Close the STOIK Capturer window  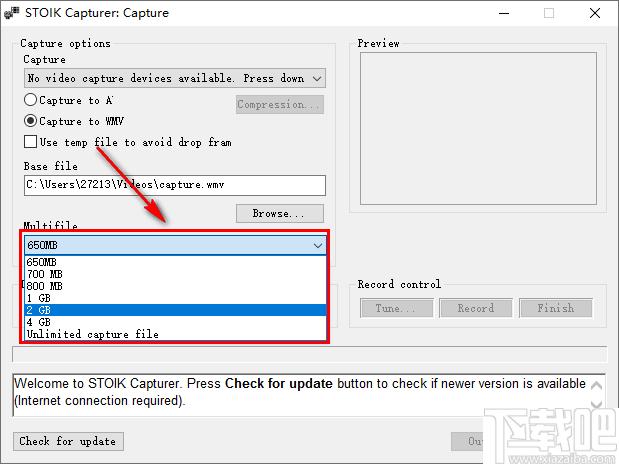[595, 13]
